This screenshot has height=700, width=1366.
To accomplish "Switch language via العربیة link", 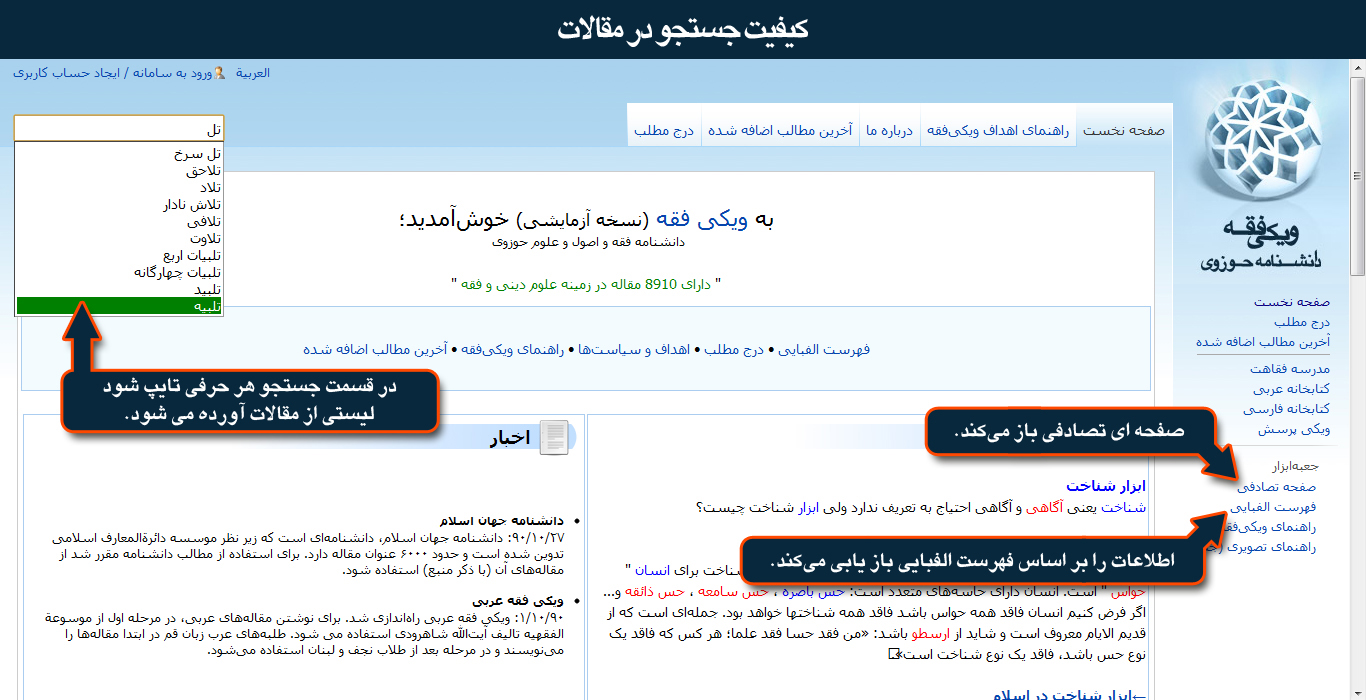I will (x=253, y=73).
